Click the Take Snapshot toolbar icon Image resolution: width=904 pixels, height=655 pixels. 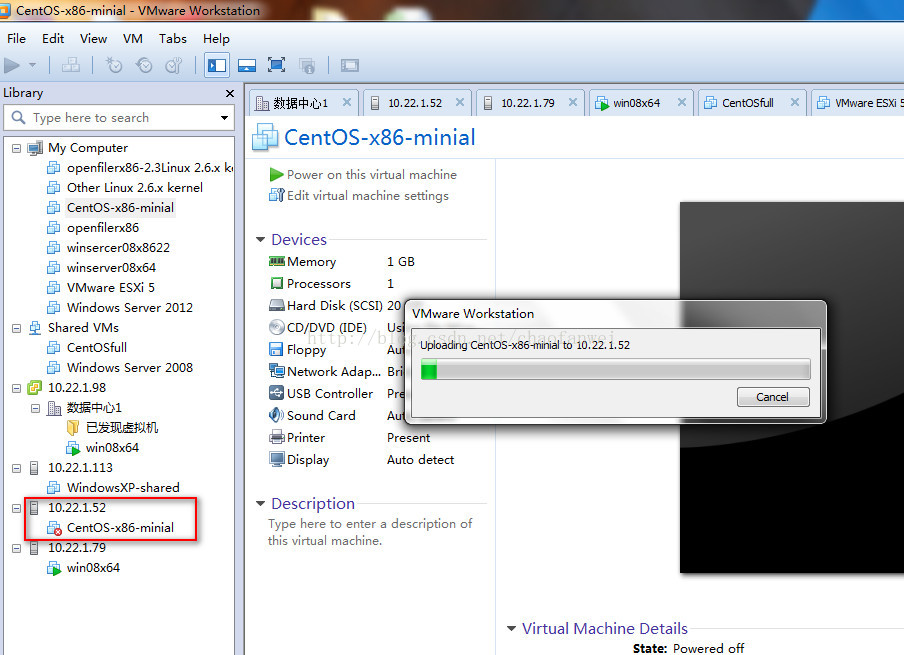[114, 66]
